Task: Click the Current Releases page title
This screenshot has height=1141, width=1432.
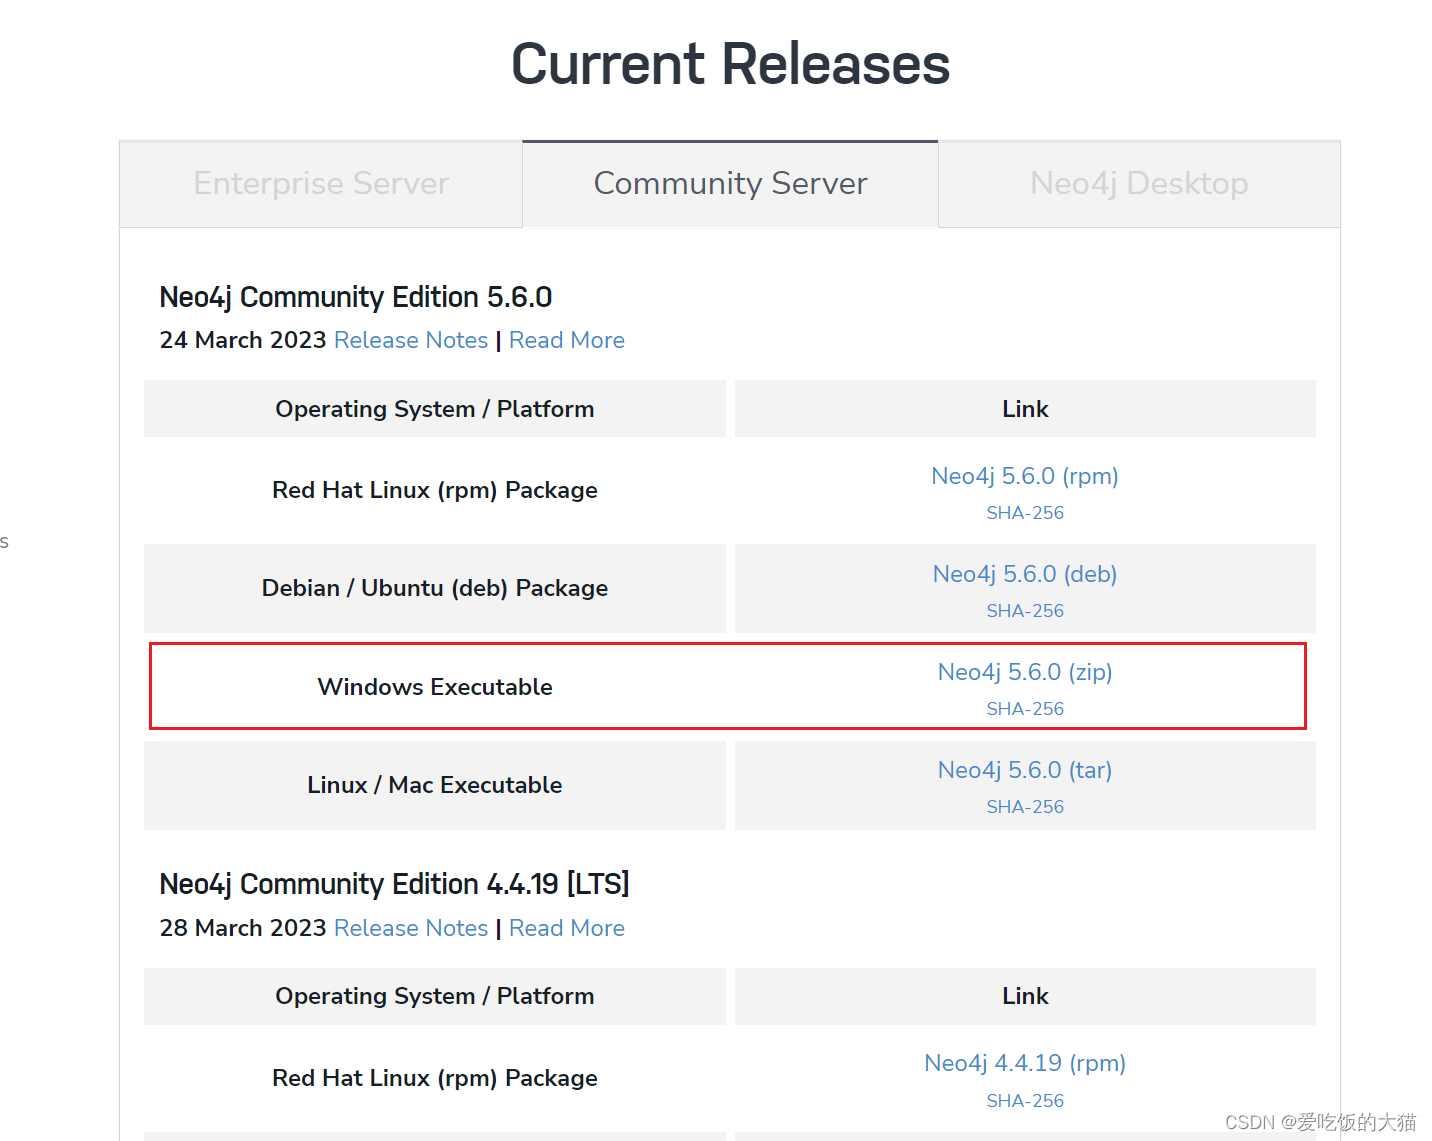Action: (x=730, y=64)
